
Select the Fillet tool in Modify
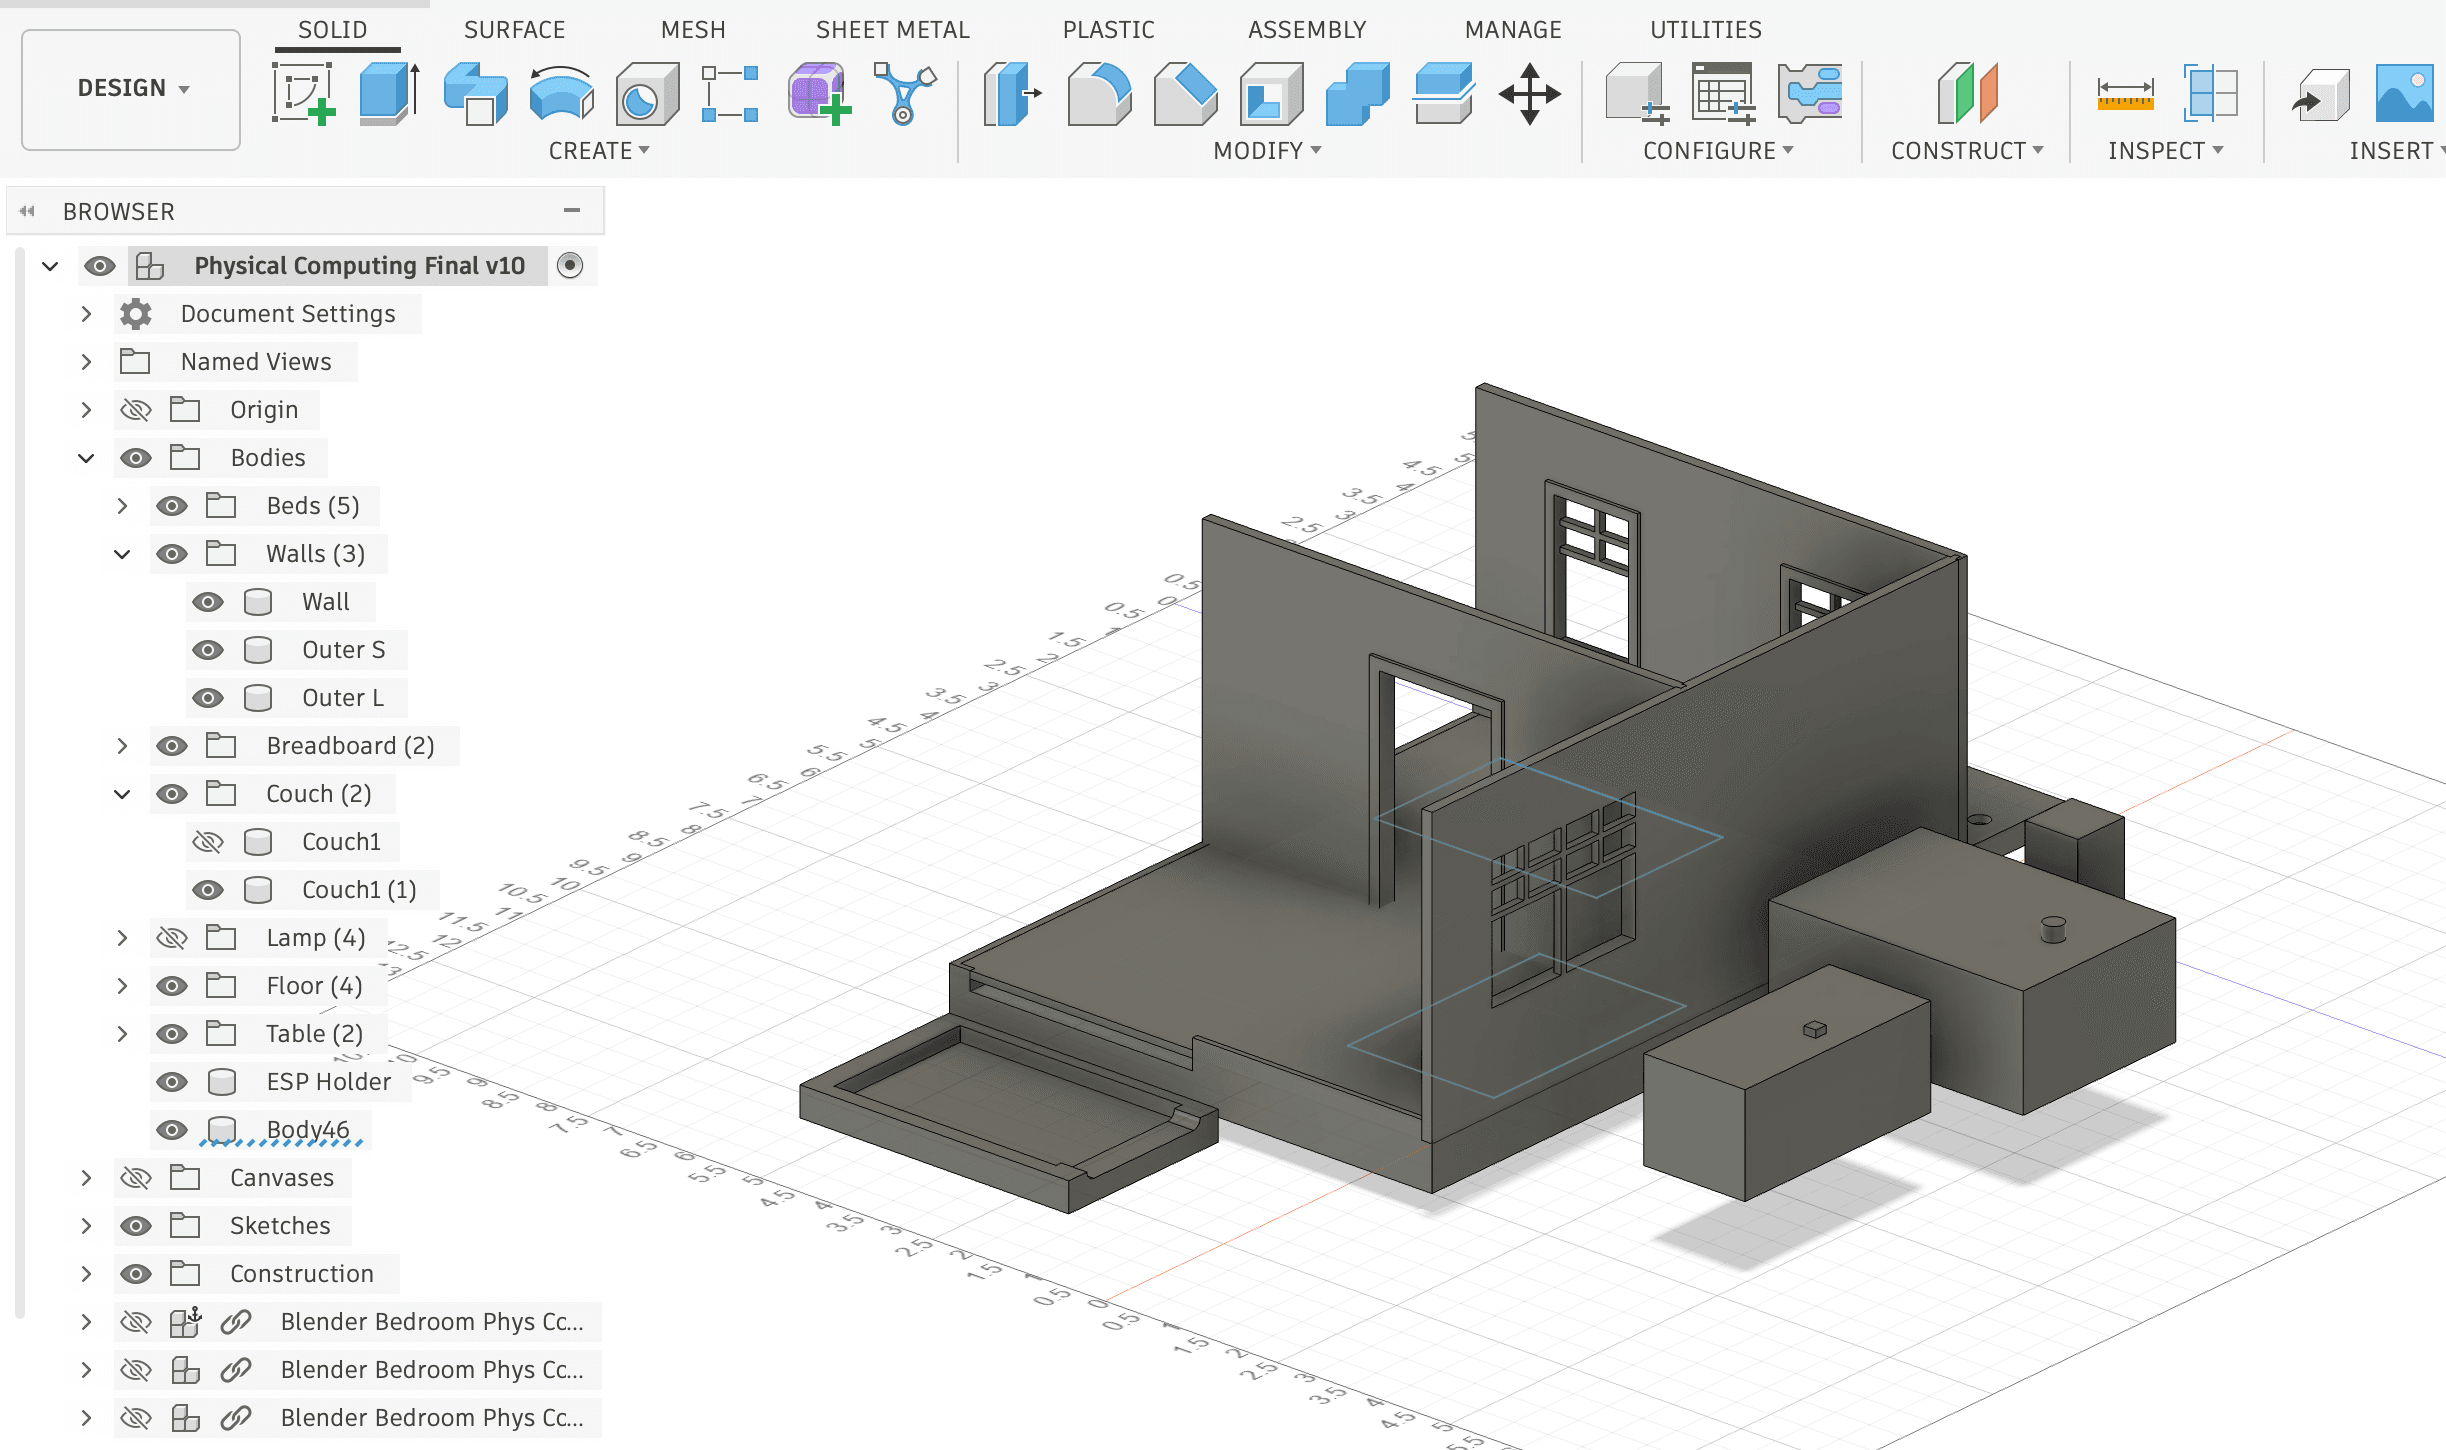(x=1099, y=94)
